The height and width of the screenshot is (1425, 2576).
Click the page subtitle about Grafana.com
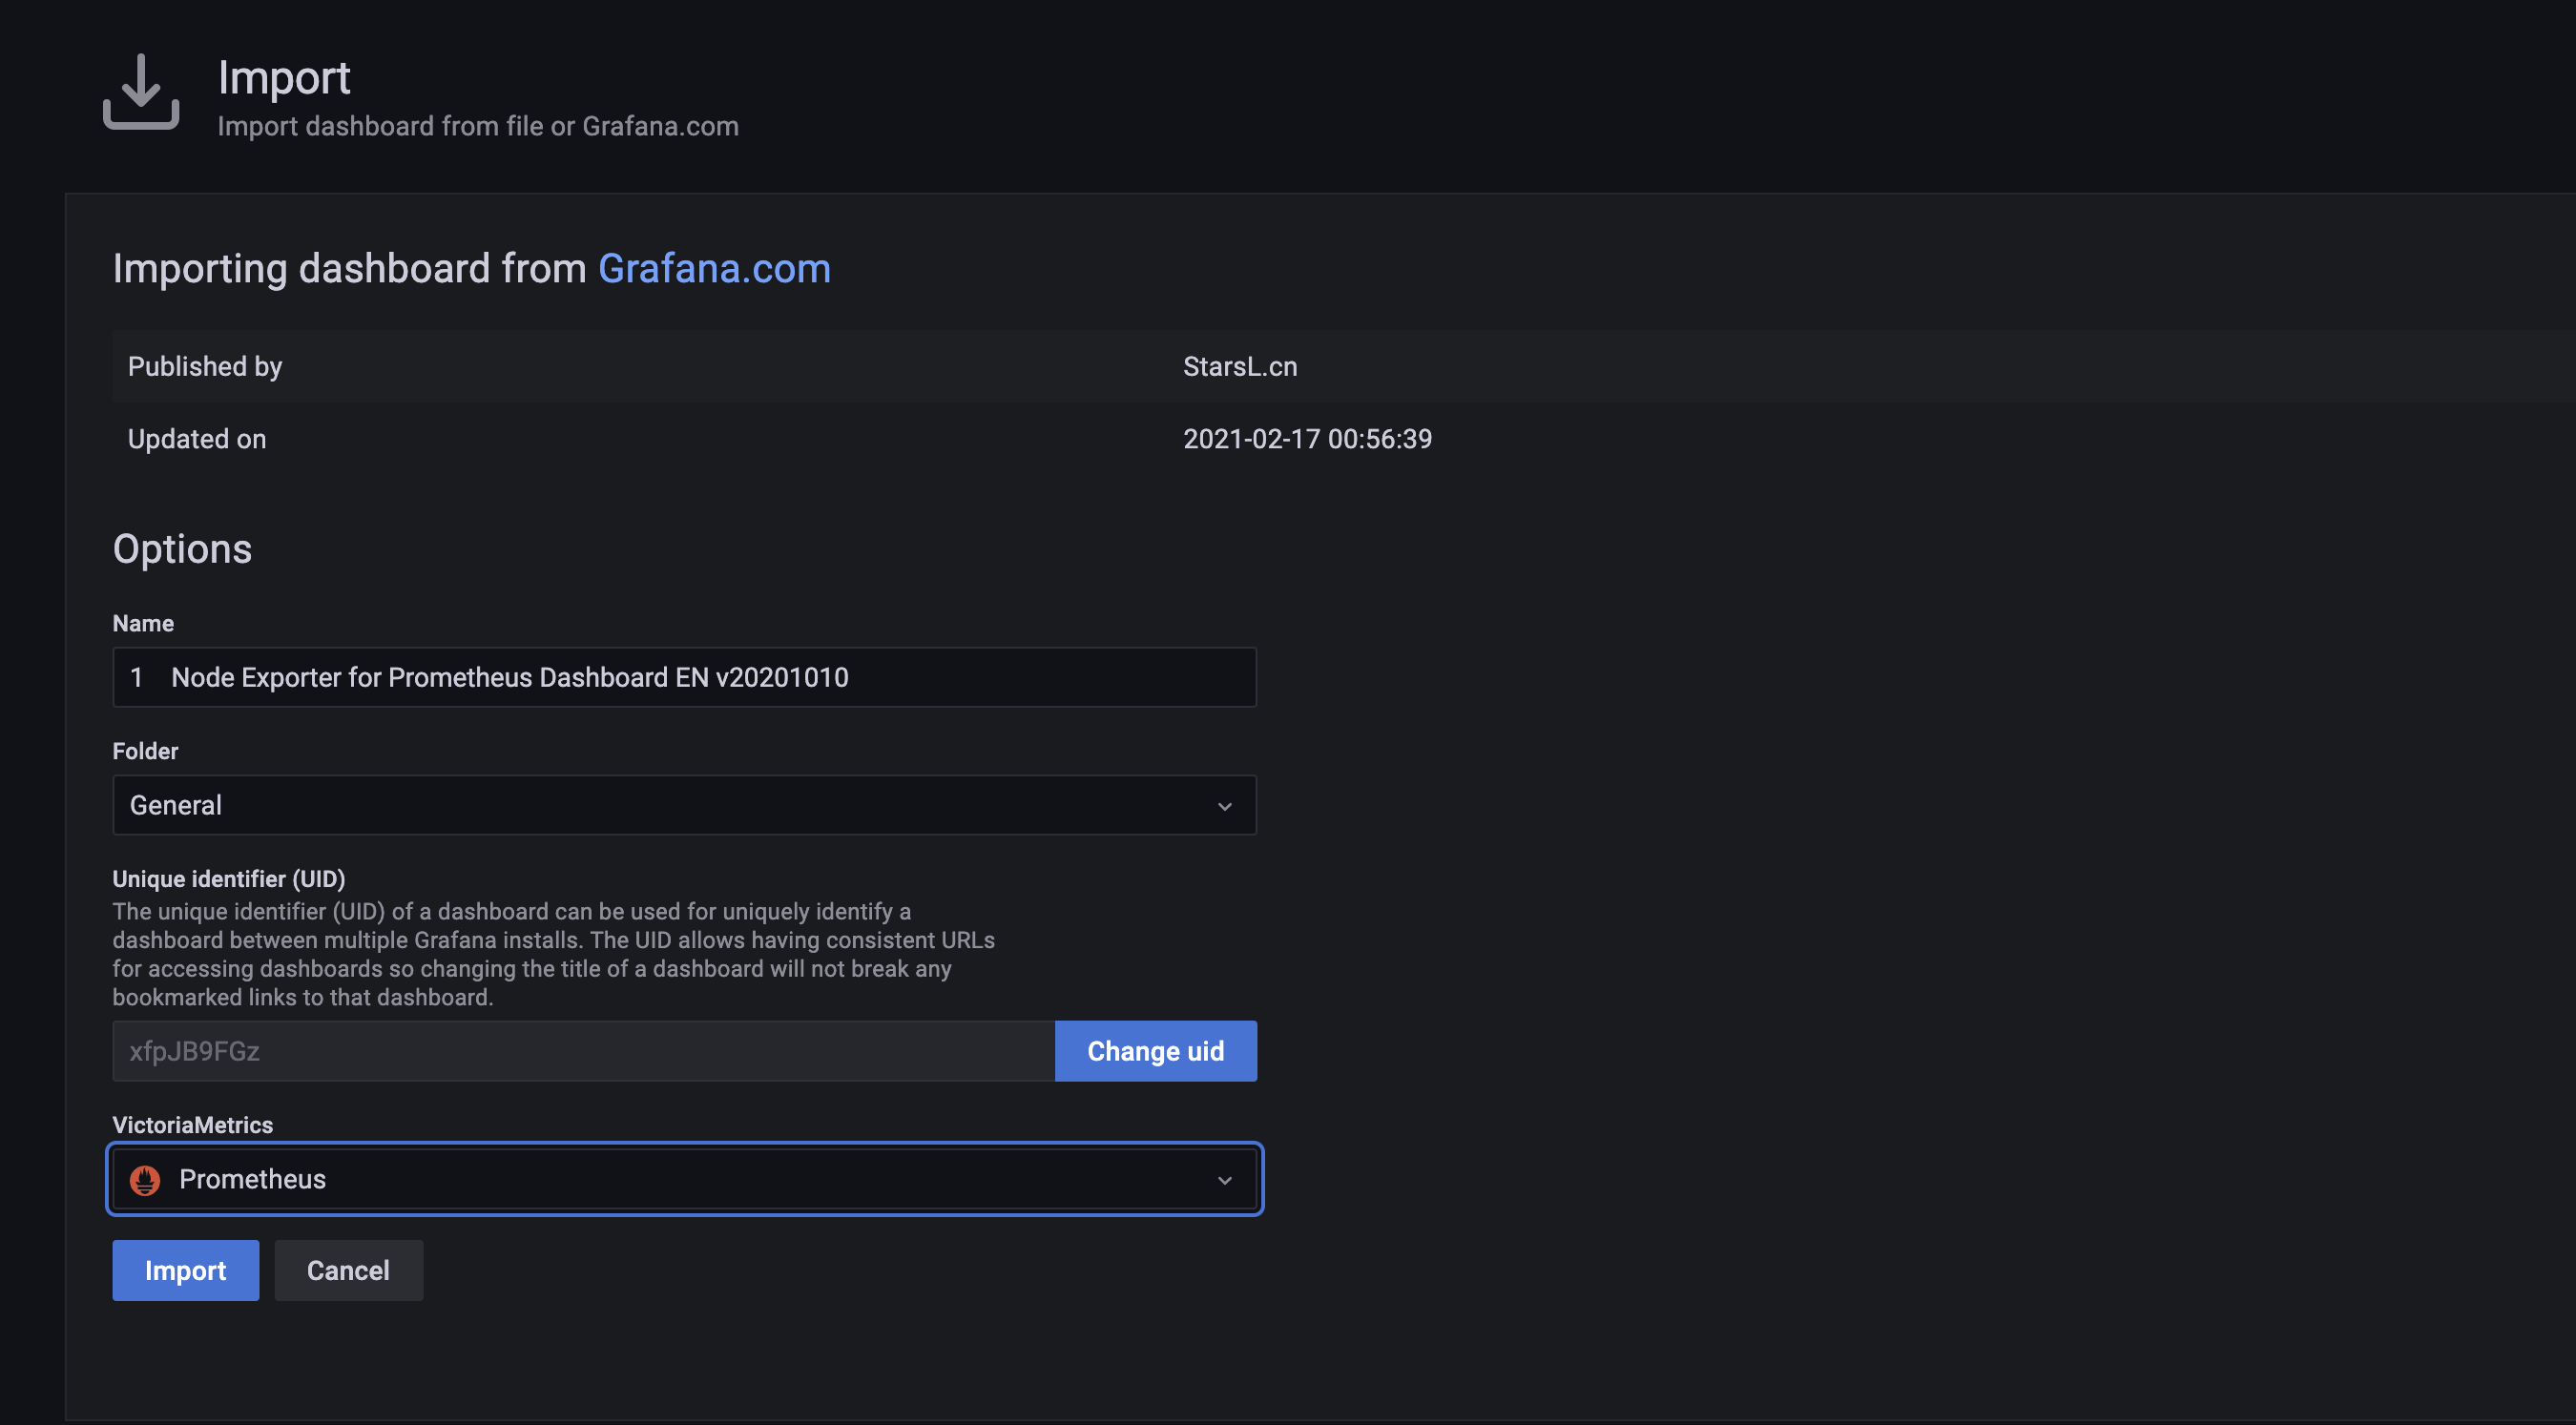(478, 126)
